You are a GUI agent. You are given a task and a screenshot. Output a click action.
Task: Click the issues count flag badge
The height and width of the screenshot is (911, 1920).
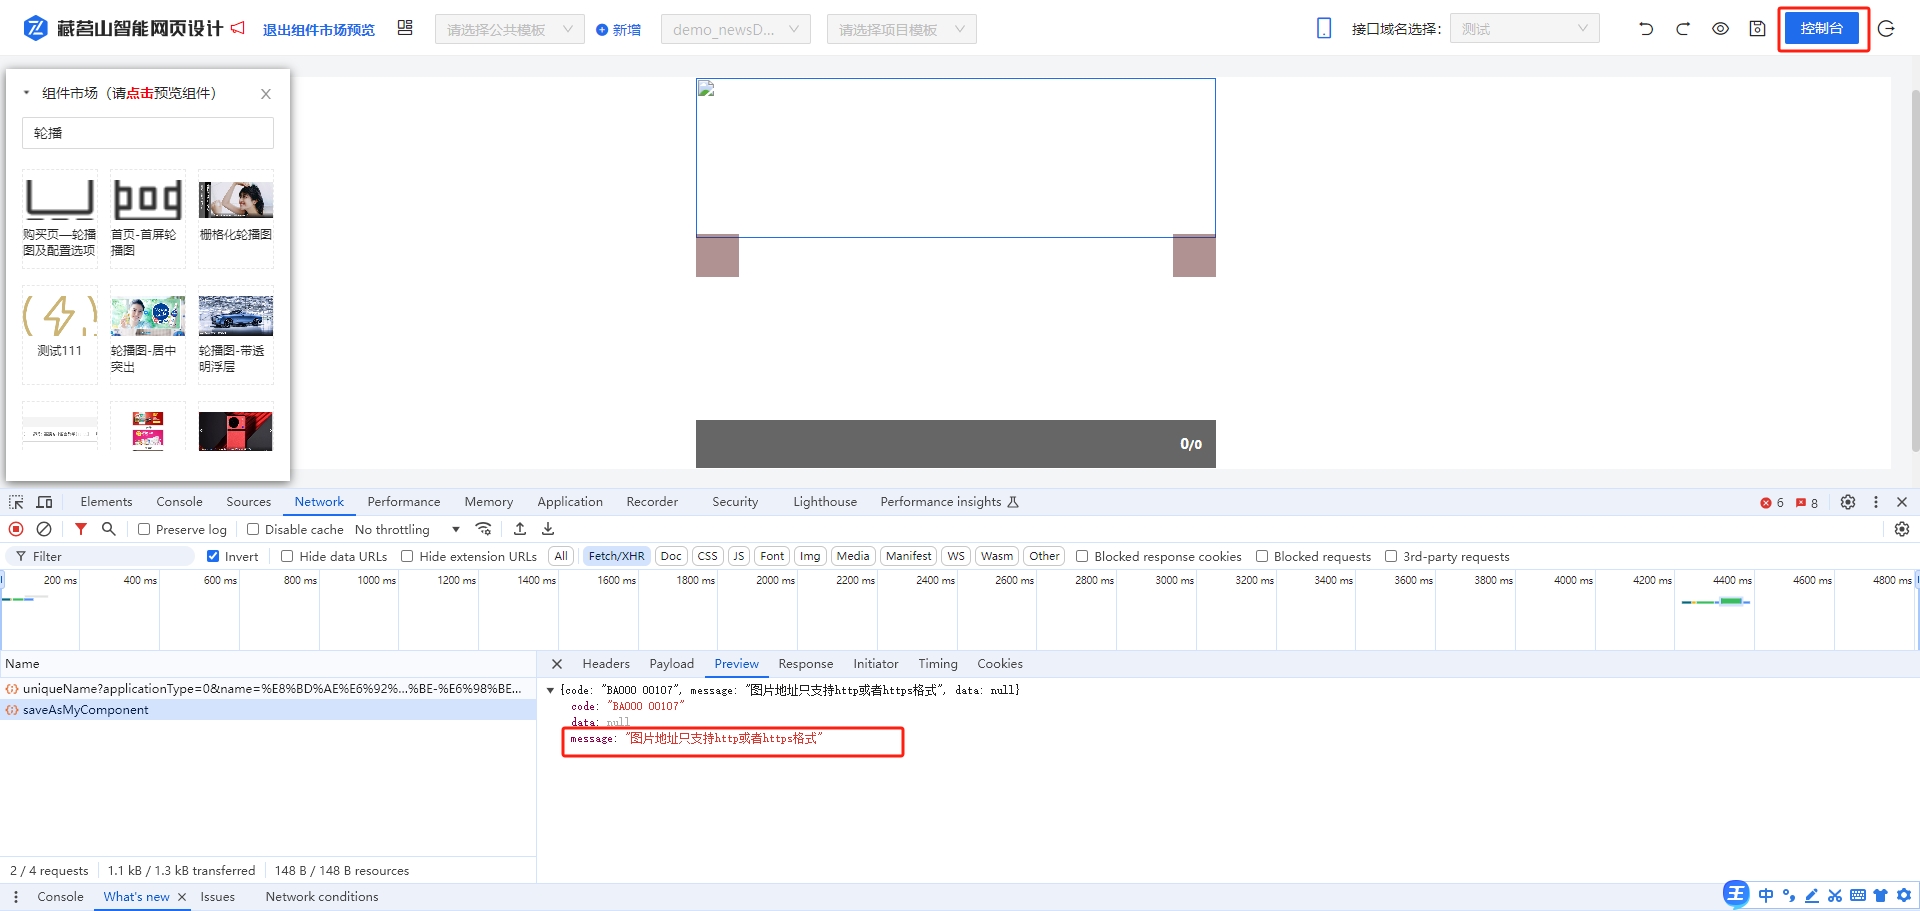[x=1807, y=503]
